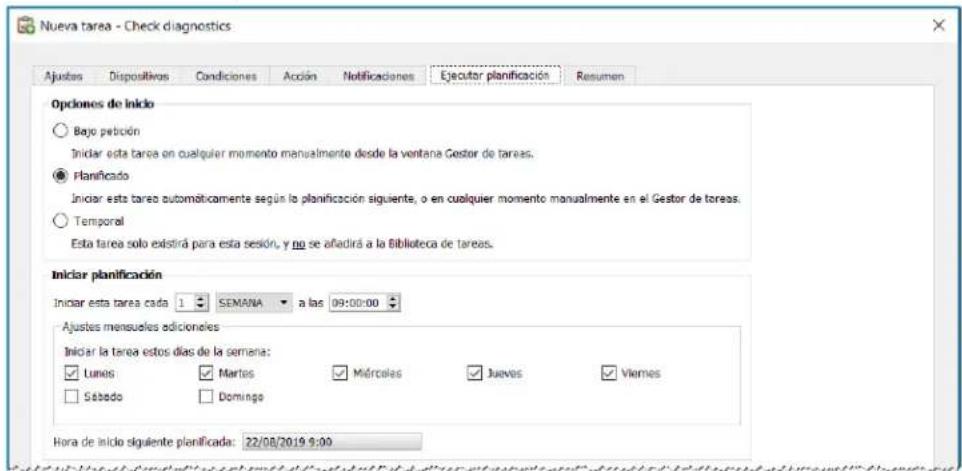Click the Opciones de inicio heading
Viewport: 962px width, 471px height.
click(103, 105)
